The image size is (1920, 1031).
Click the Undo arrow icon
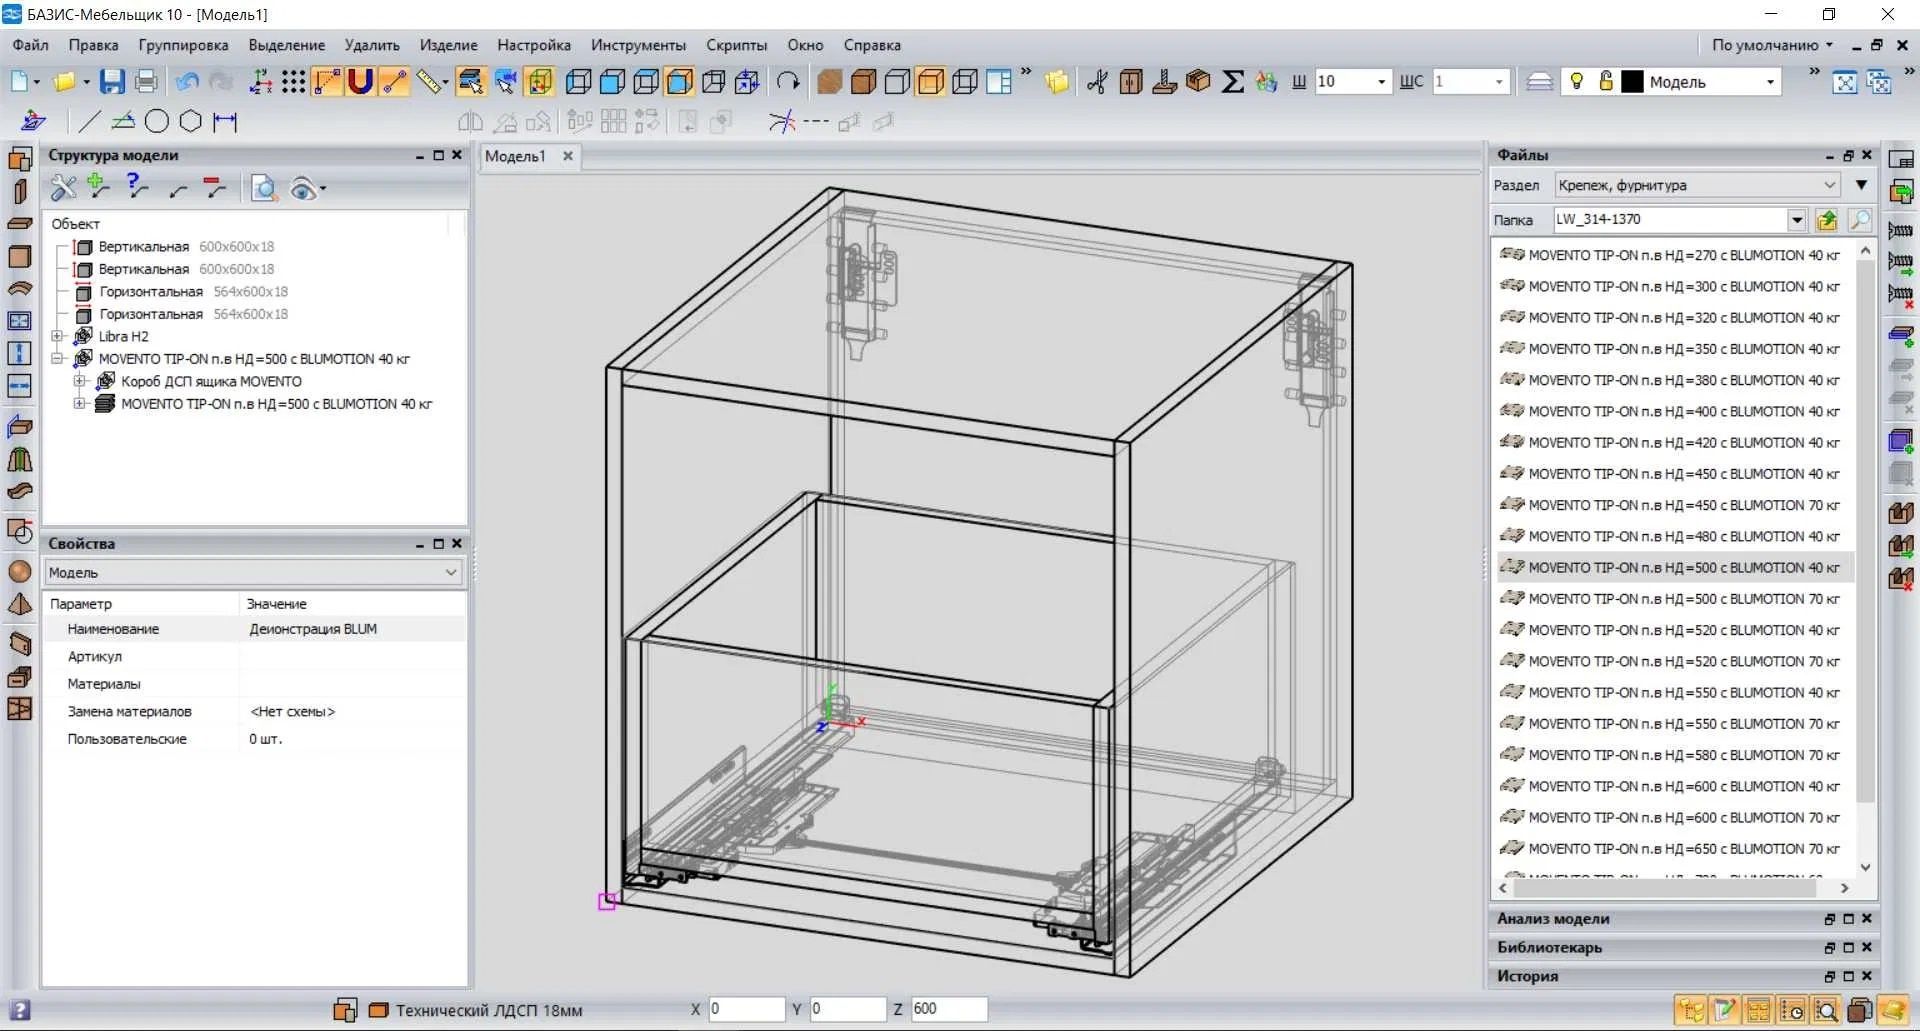pos(186,82)
